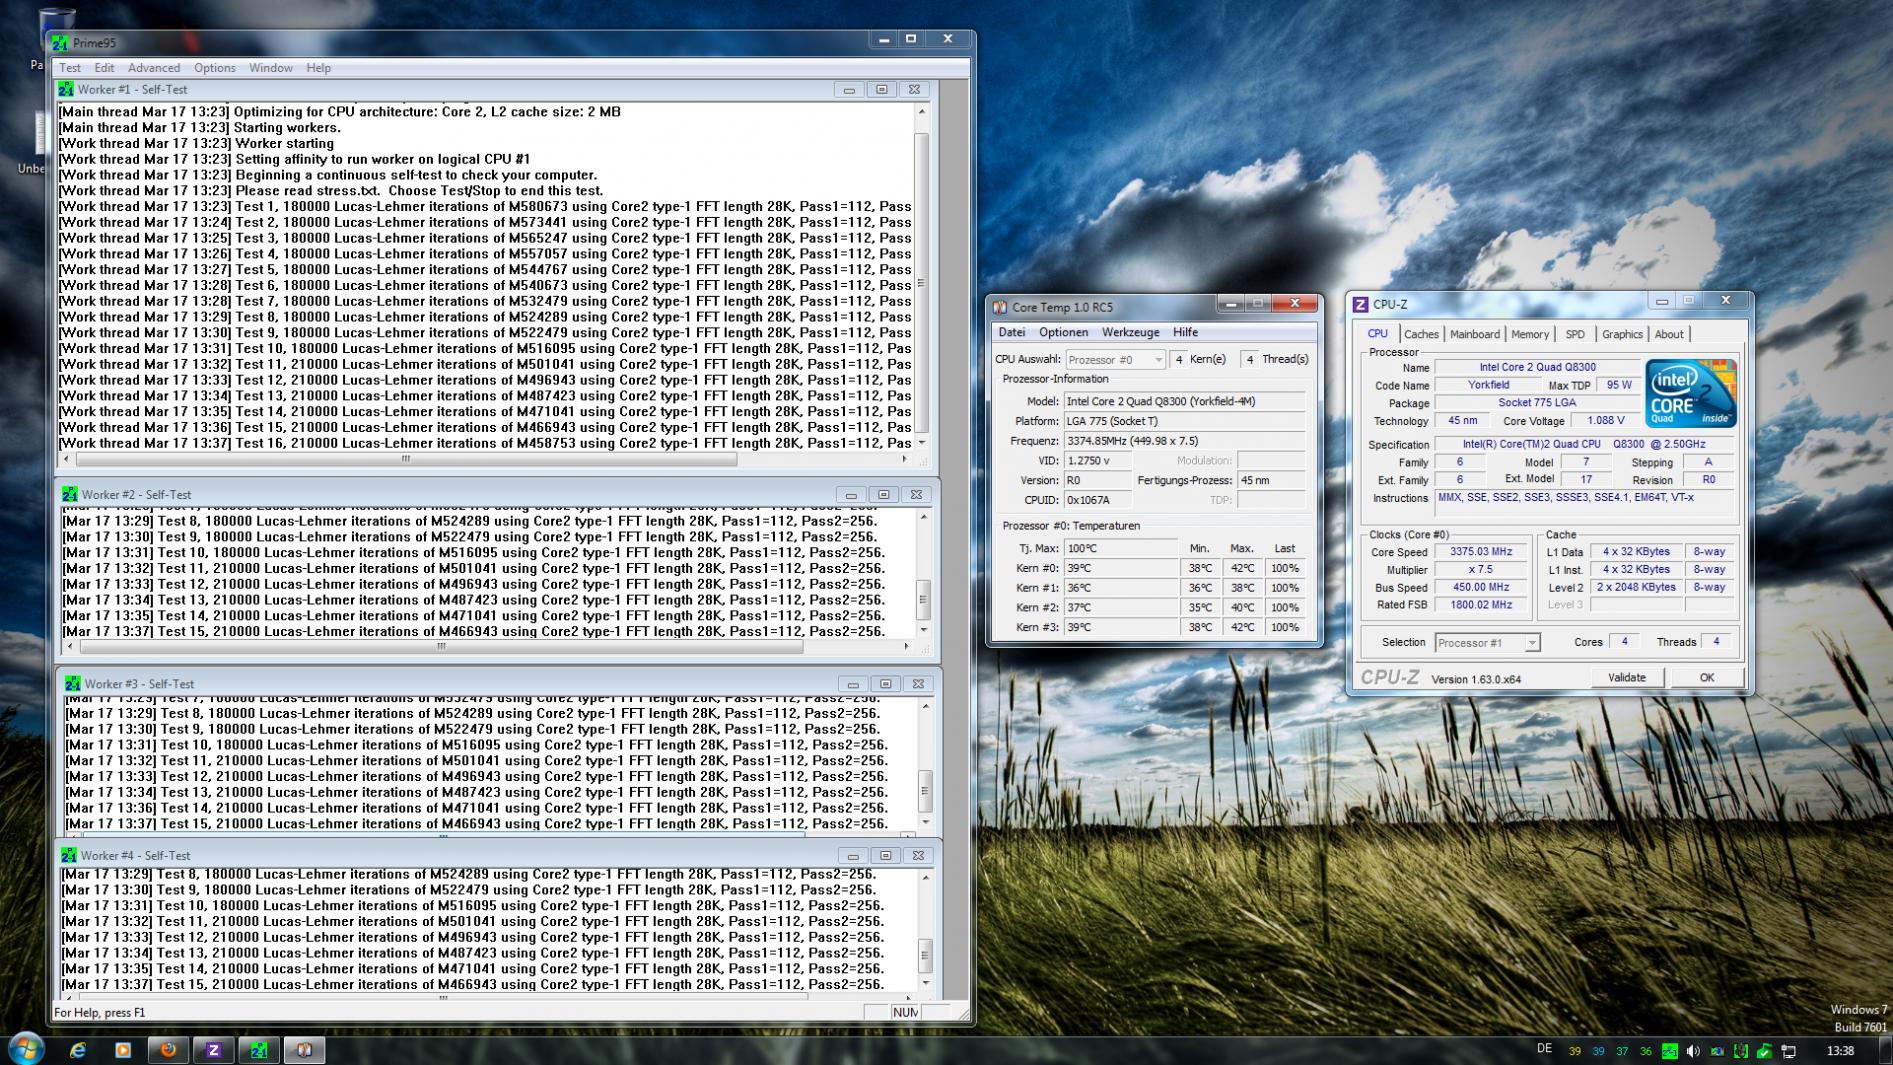Image resolution: width=1893 pixels, height=1065 pixels.
Task: Expand the CPU-Z Selection Processor #1 dropdown
Action: (x=1532, y=643)
